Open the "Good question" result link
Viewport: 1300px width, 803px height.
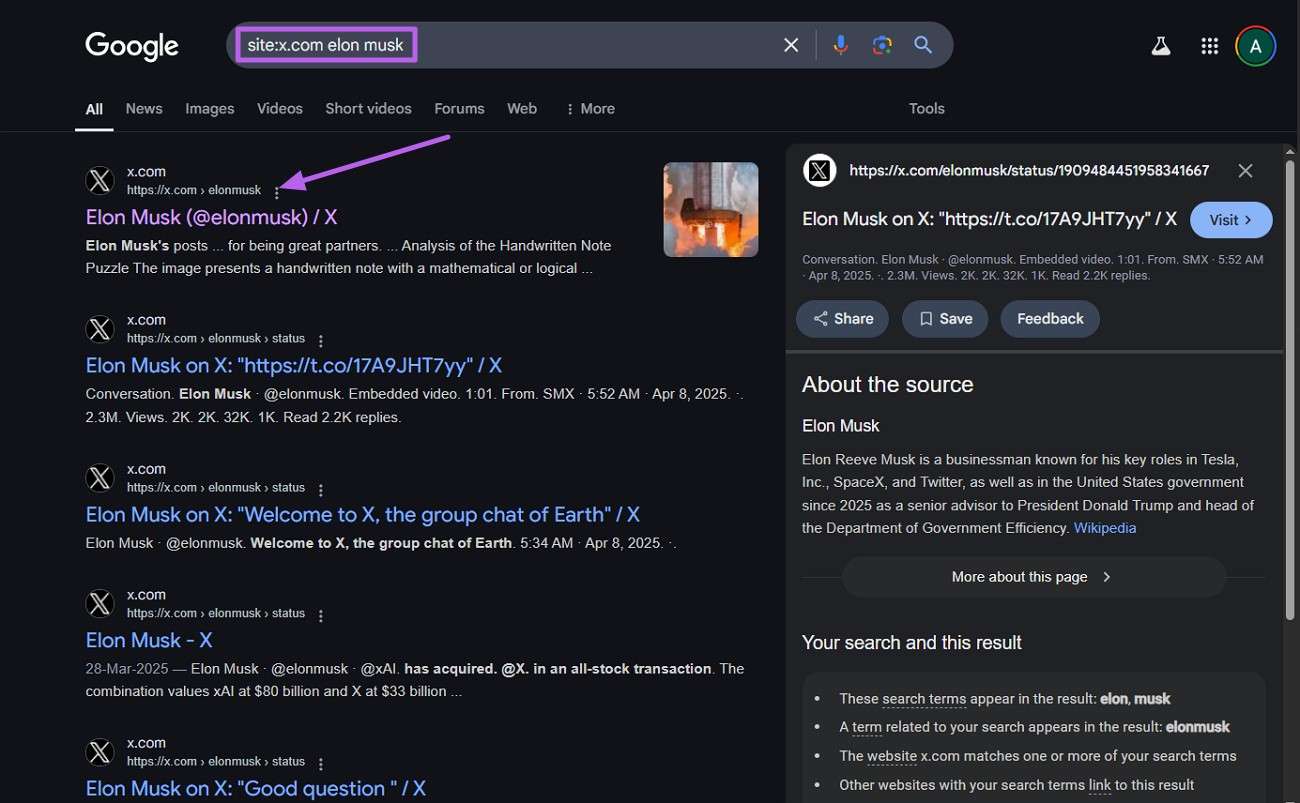(x=255, y=789)
